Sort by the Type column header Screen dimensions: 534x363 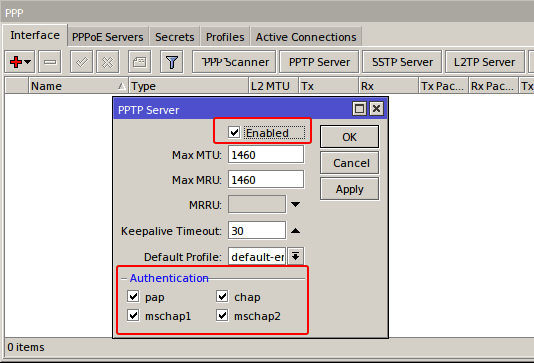(x=188, y=86)
